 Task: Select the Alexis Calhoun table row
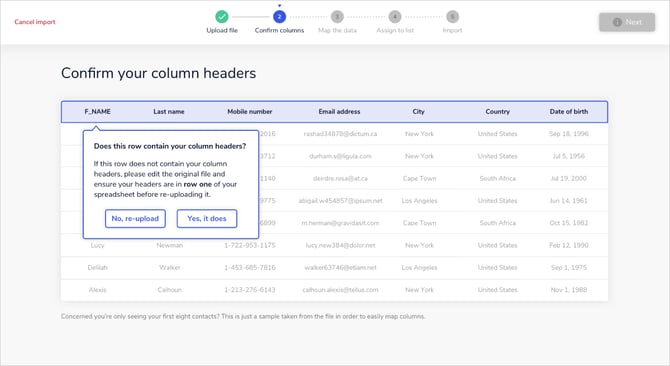pos(334,290)
